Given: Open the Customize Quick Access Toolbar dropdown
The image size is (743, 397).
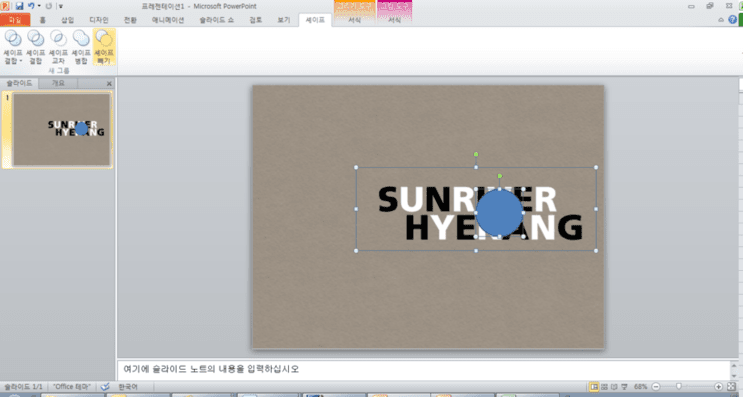Looking at the screenshot, I should [61, 6].
